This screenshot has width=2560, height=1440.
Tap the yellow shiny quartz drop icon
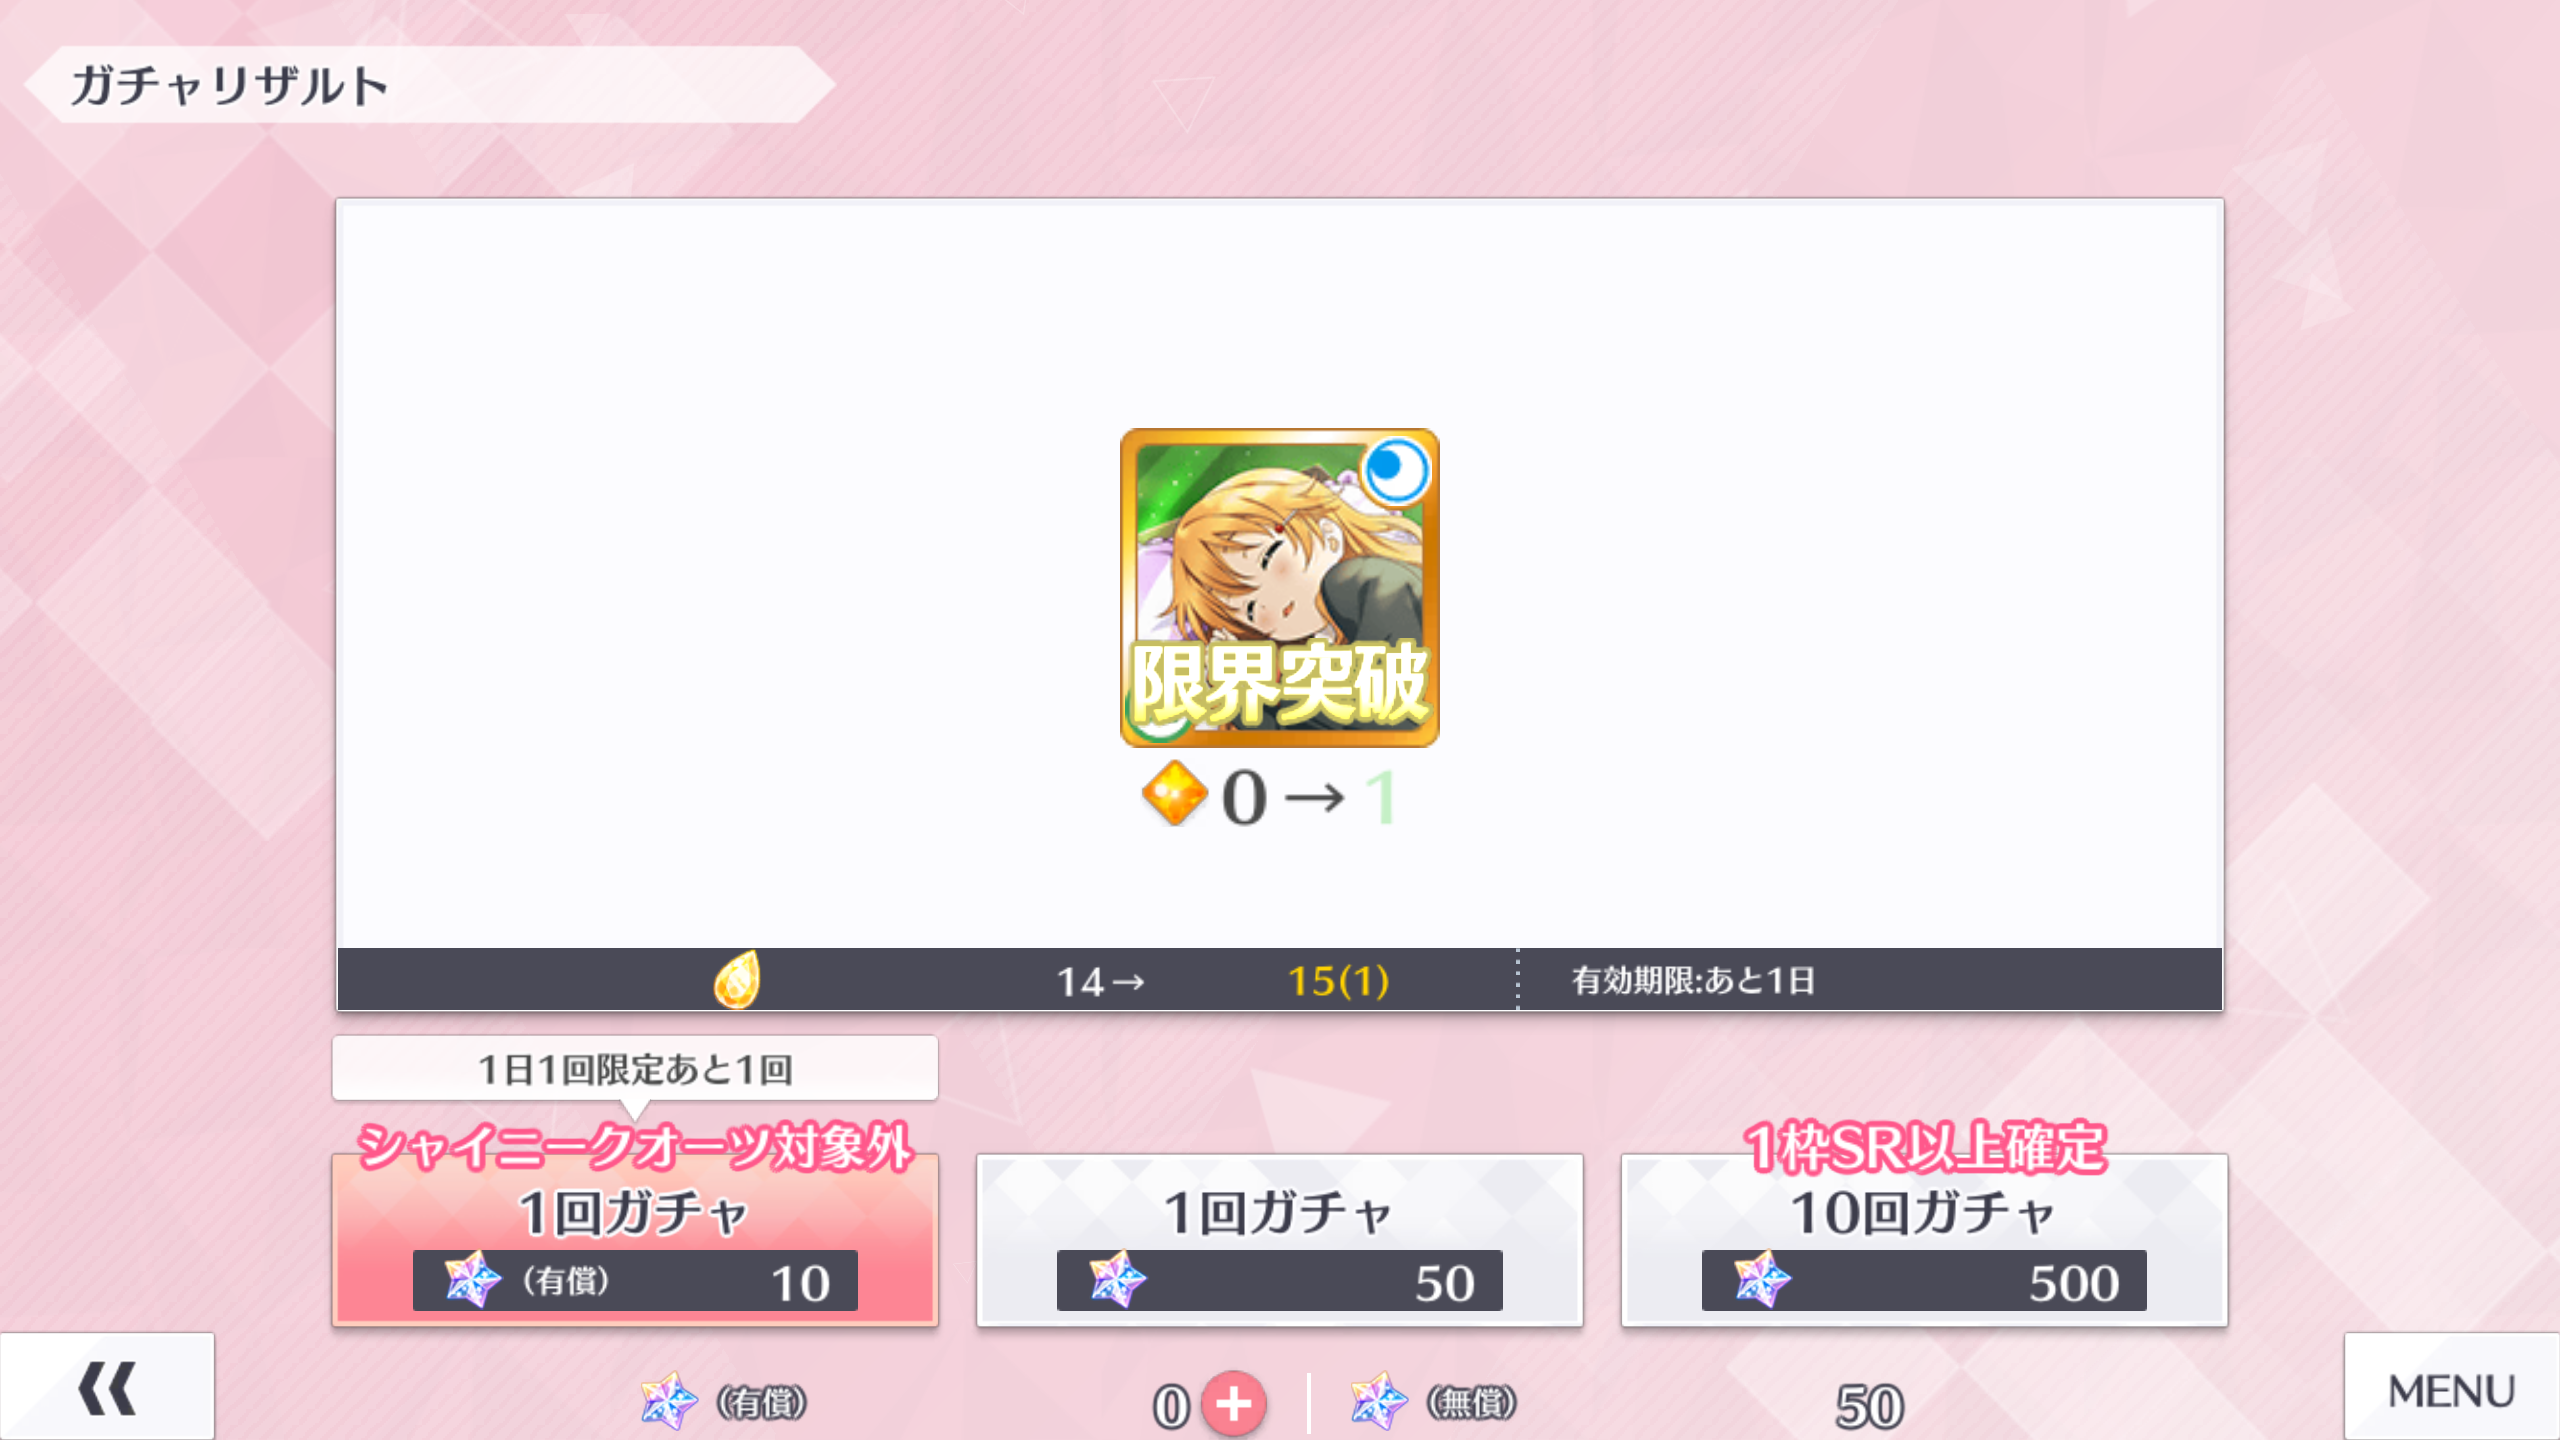click(x=737, y=980)
